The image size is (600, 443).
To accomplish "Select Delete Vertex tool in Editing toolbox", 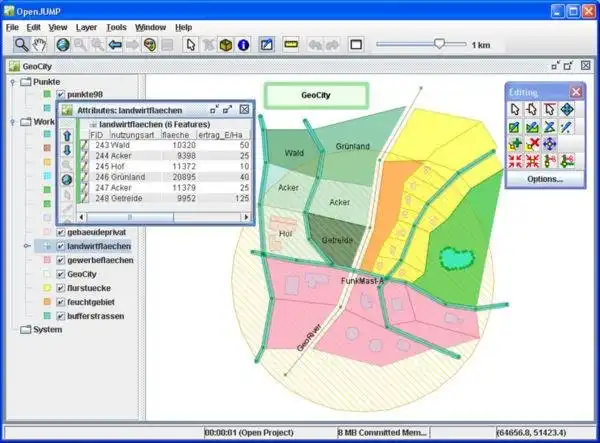I will click(x=532, y=144).
